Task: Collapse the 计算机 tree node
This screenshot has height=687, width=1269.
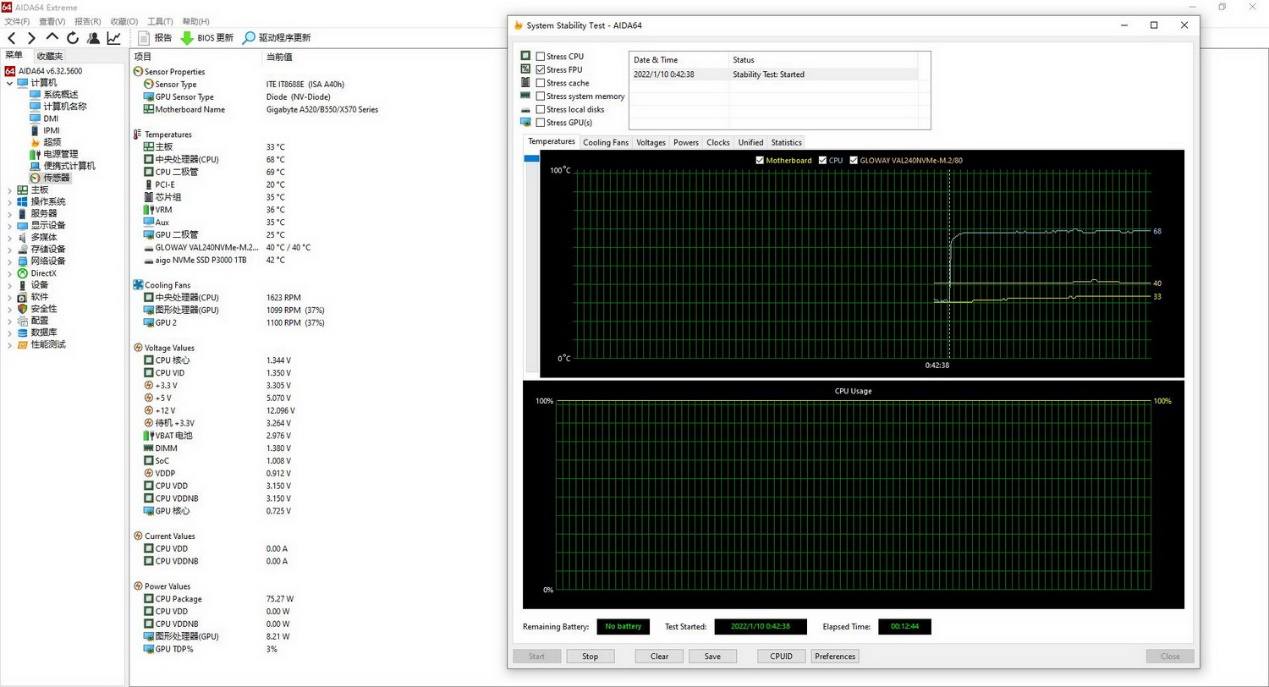Action: 10,82
